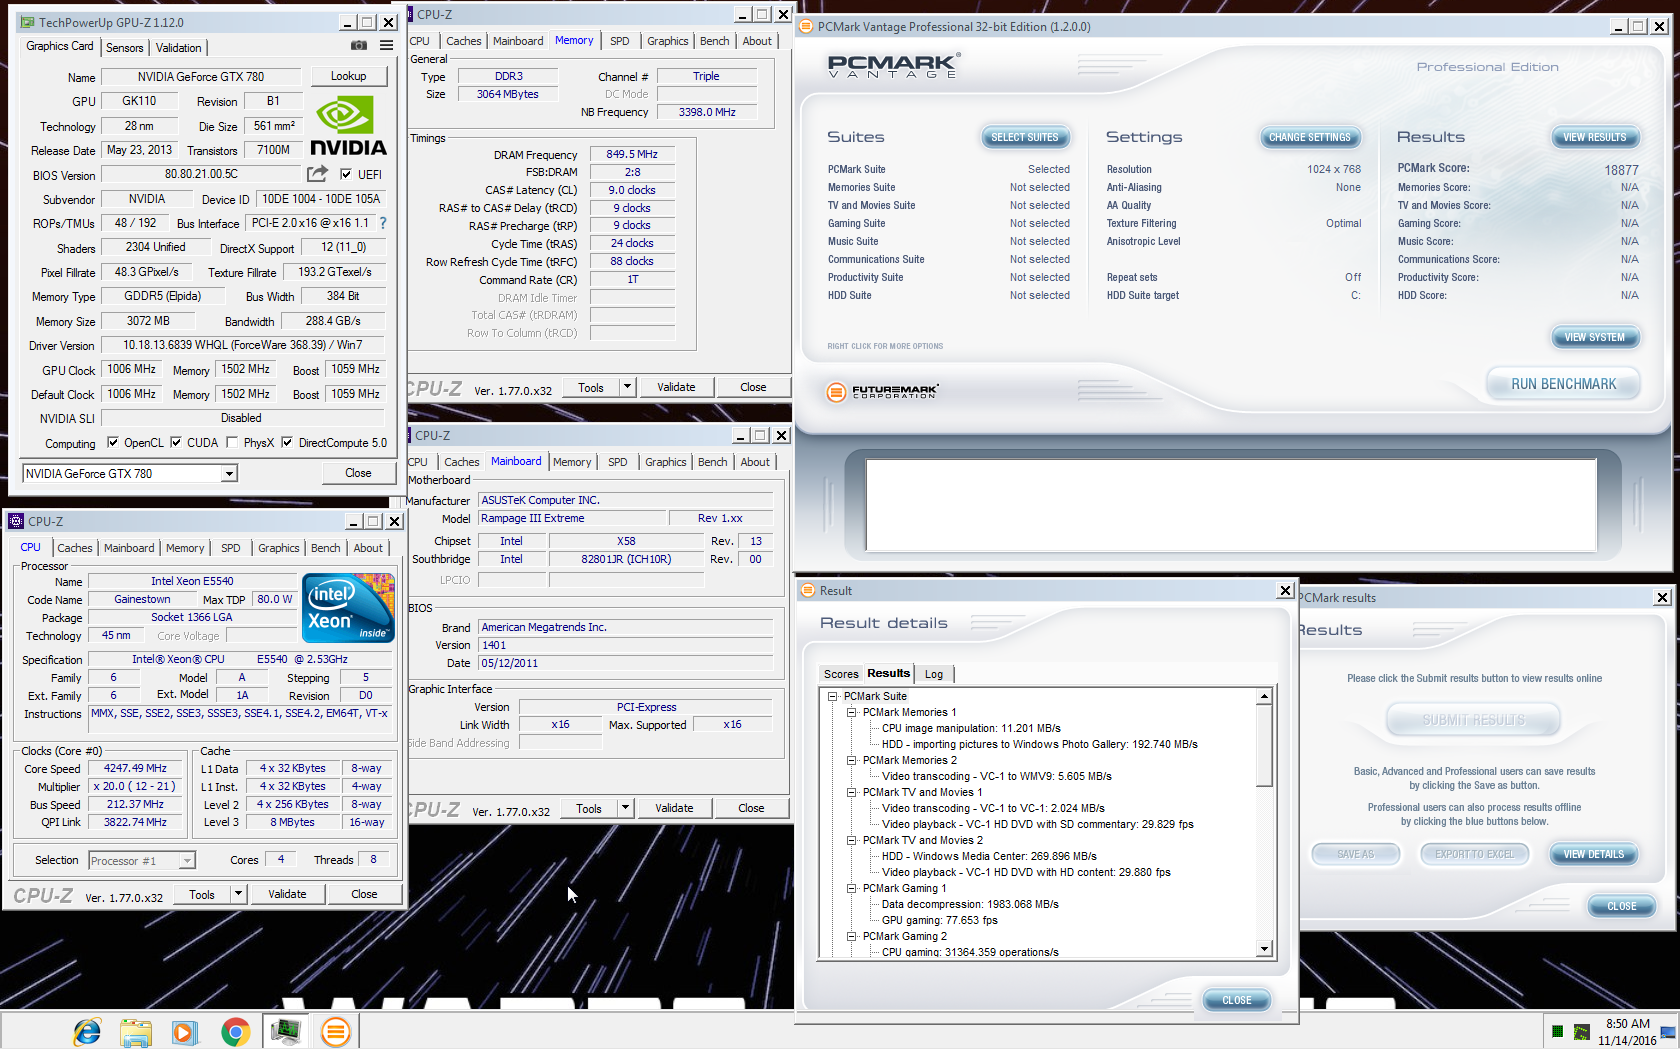Viewport: 1680px width, 1050px height.
Task: Click the monitor app taskbar icon
Action: [285, 1031]
